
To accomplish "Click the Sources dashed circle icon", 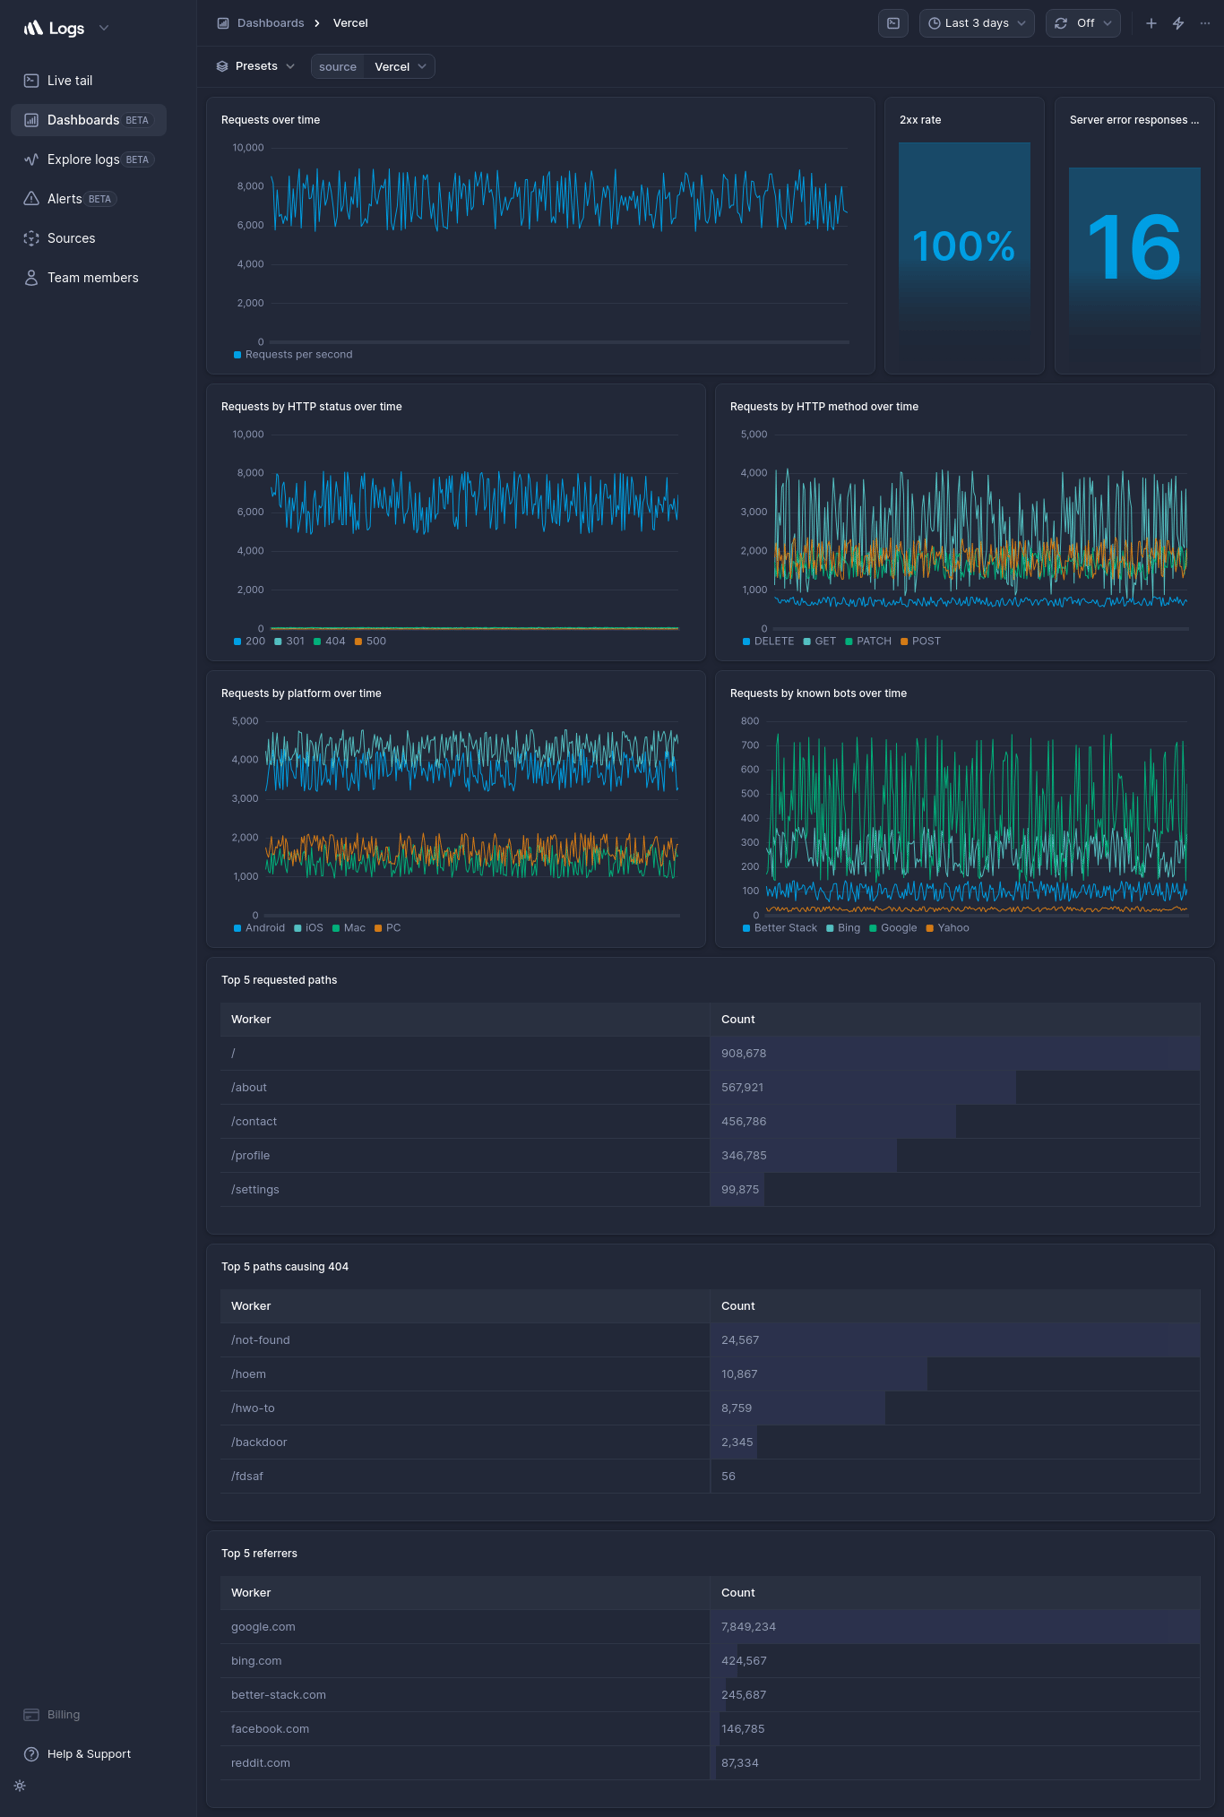I will 31,238.
